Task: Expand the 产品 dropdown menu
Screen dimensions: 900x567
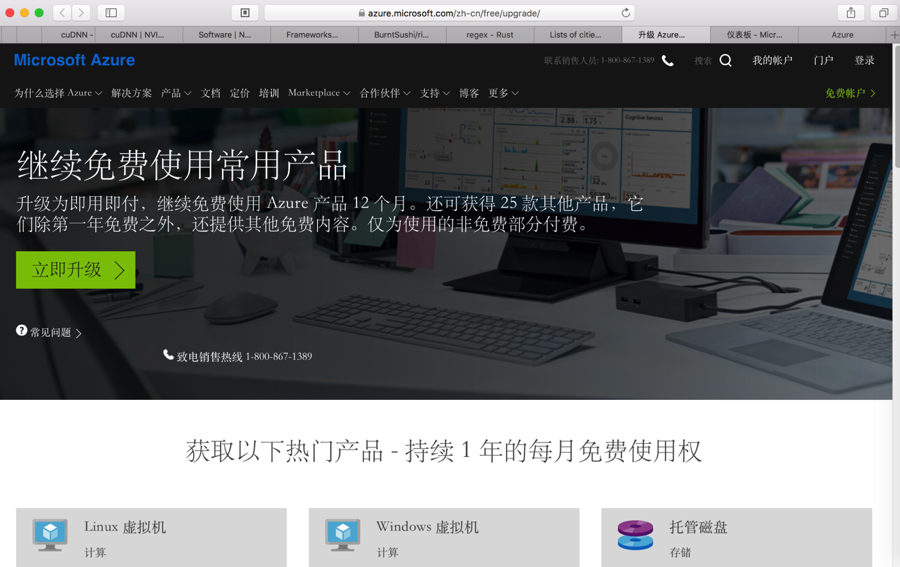Action: tap(176, 93)
